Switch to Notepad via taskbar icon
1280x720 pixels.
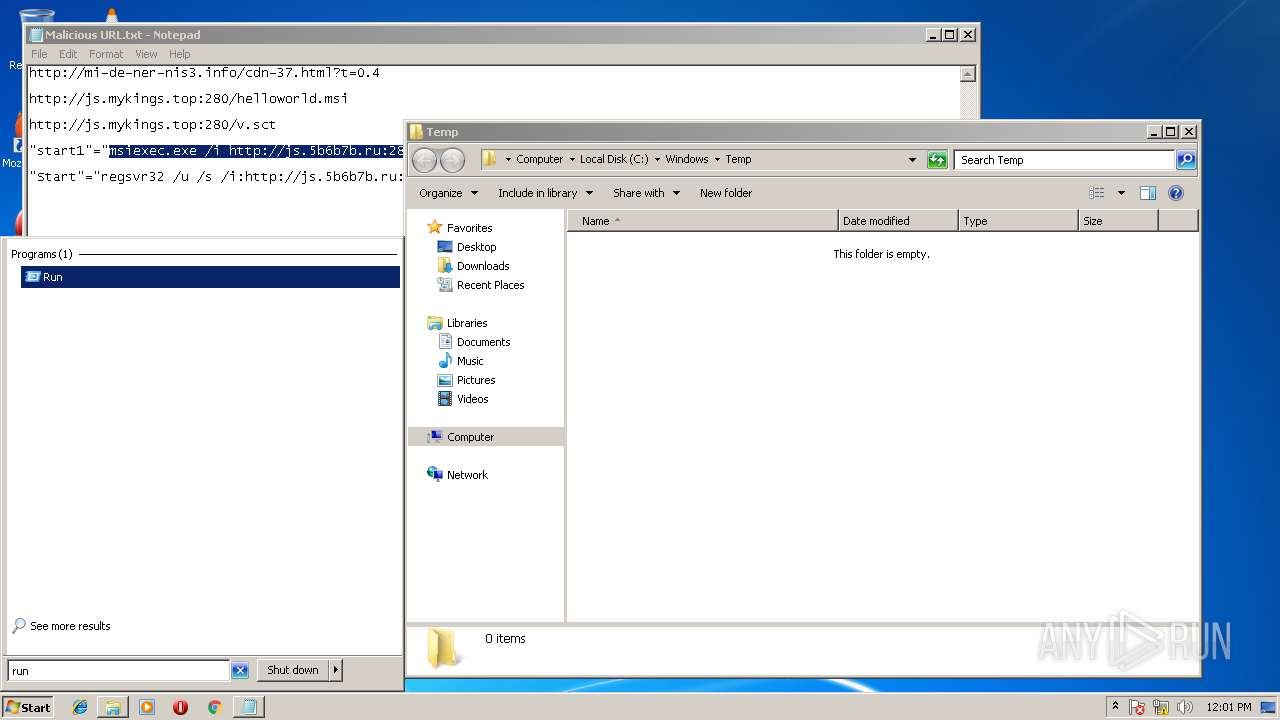247,707
